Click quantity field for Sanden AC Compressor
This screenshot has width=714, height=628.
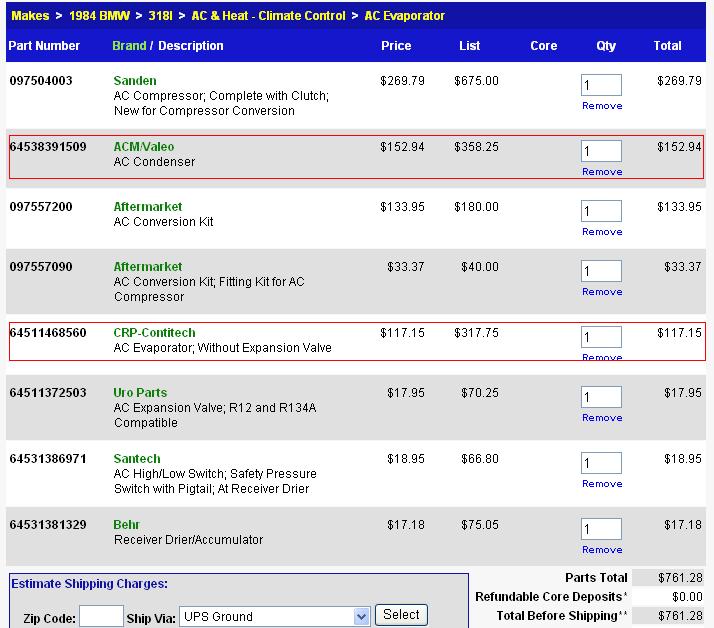(601, 86)
